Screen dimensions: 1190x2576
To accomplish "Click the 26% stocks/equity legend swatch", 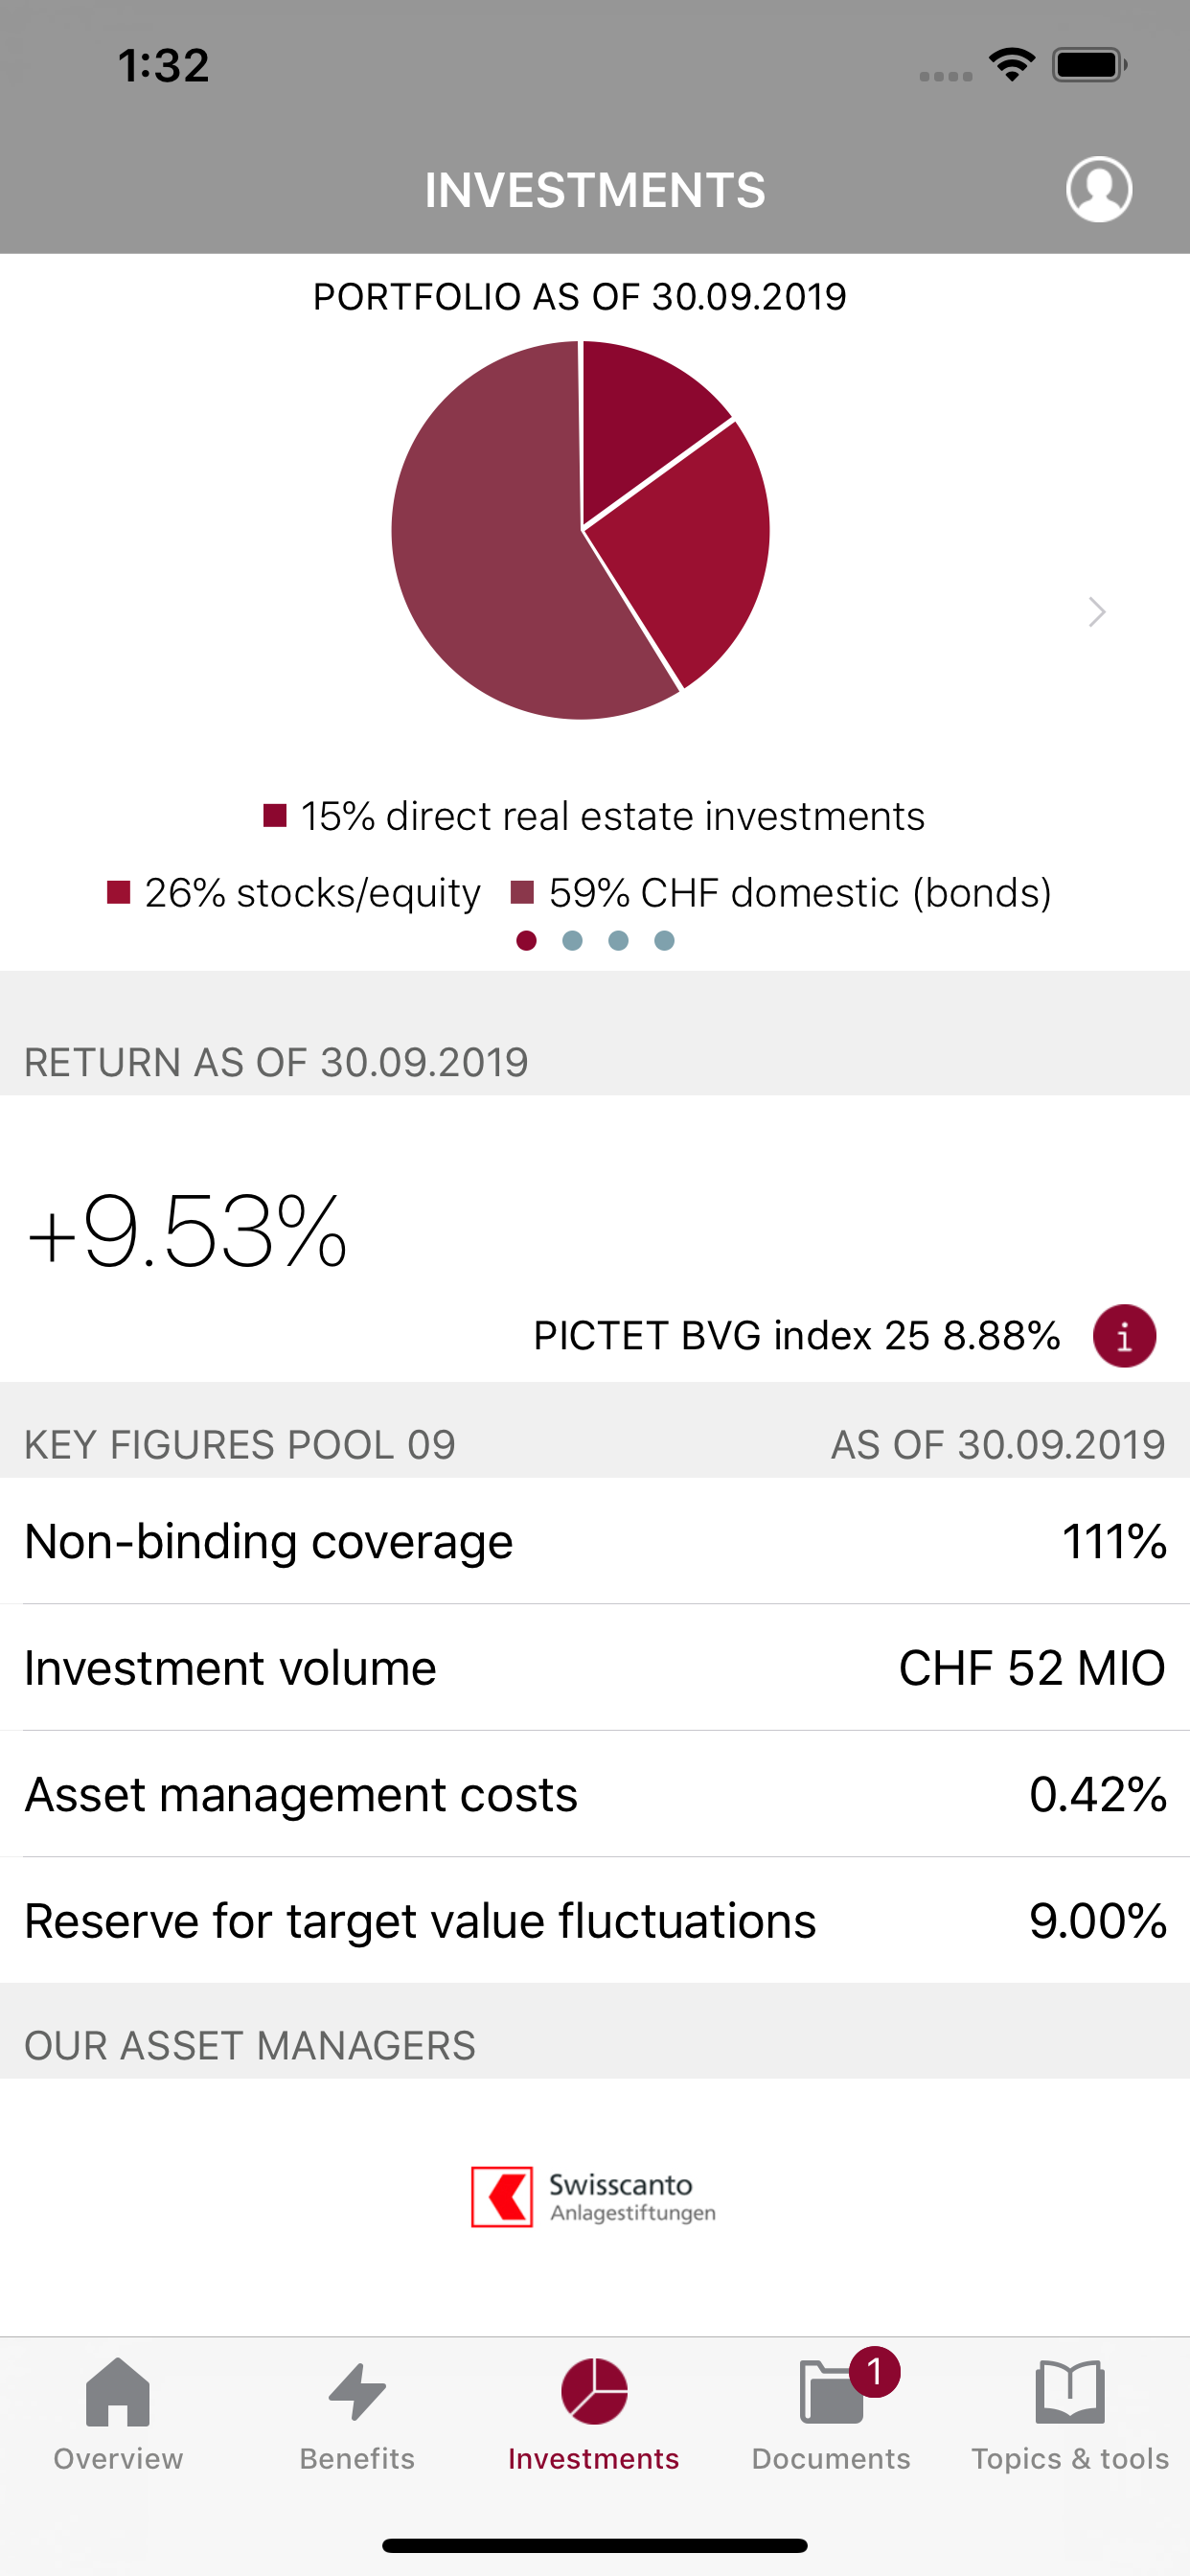I will point(119,892).
